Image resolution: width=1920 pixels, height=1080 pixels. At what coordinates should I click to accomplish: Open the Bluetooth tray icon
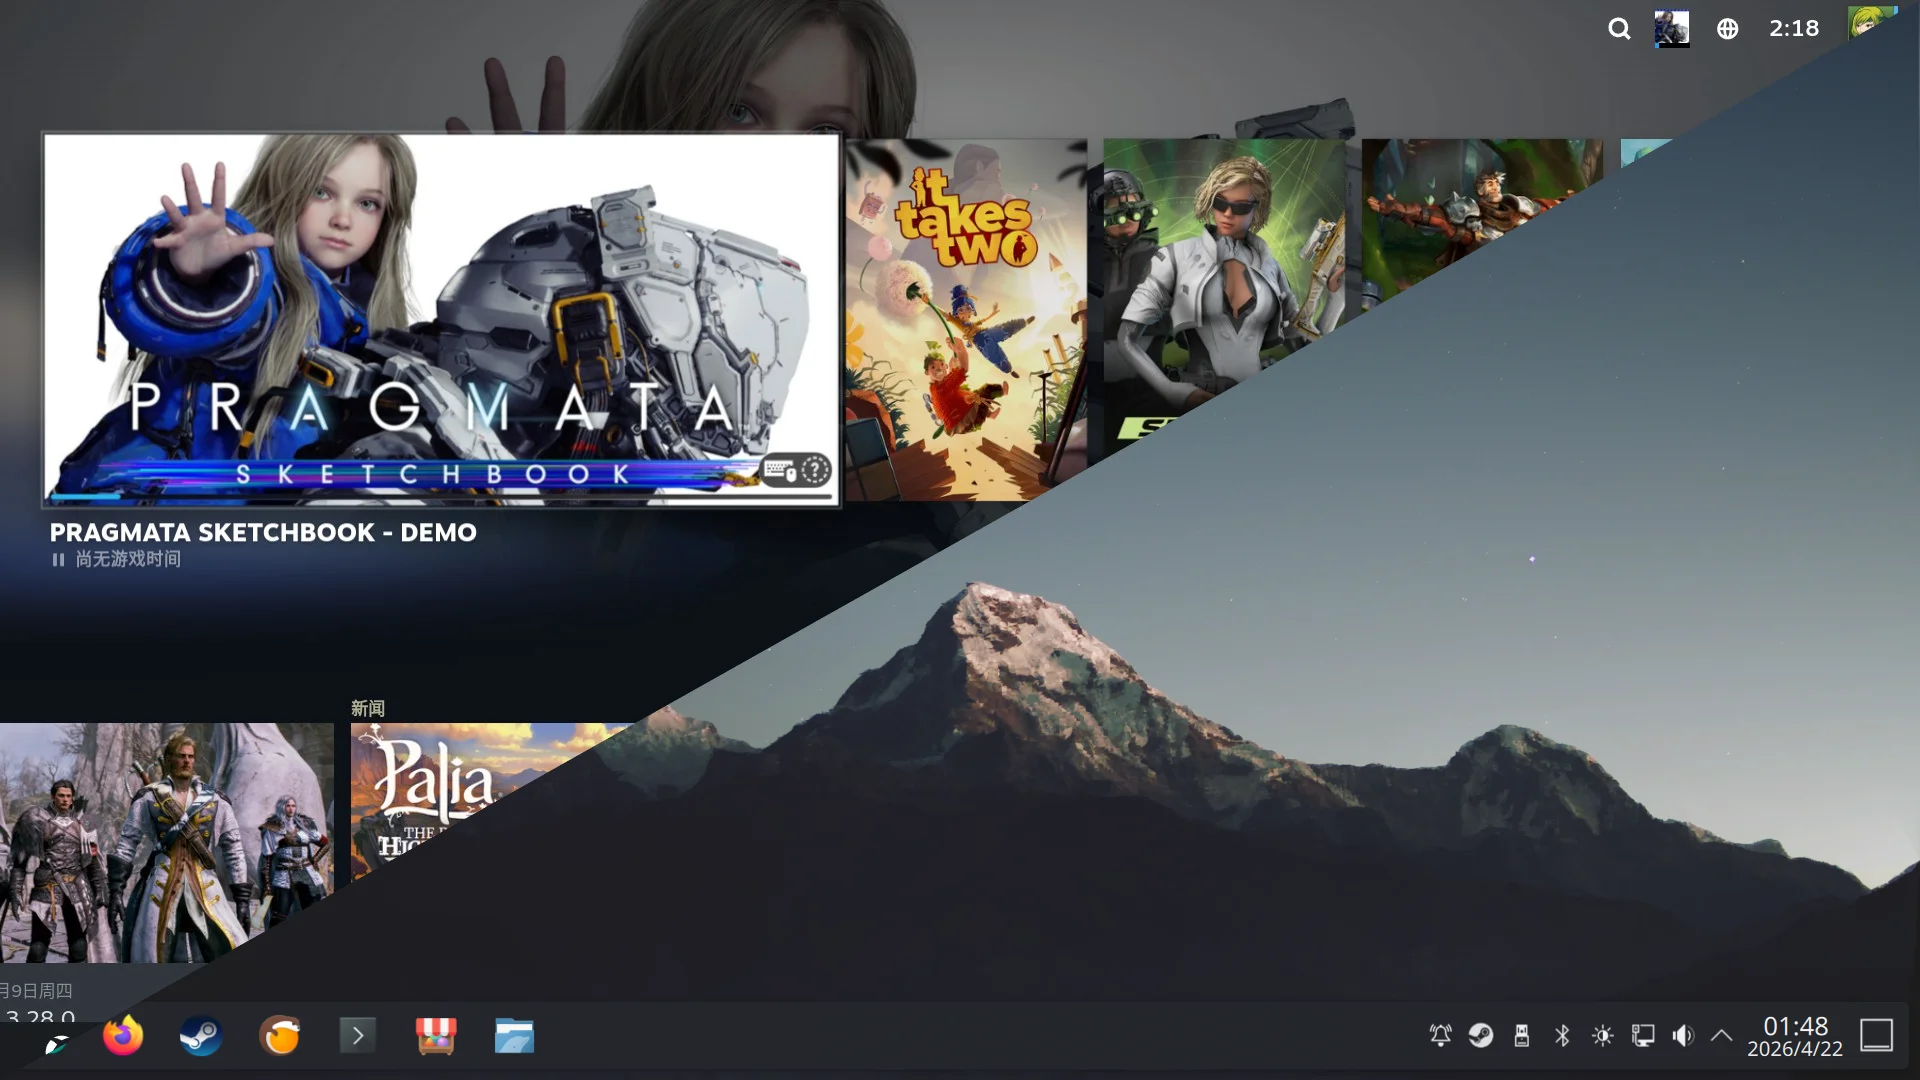[x=1562, y=1035]
